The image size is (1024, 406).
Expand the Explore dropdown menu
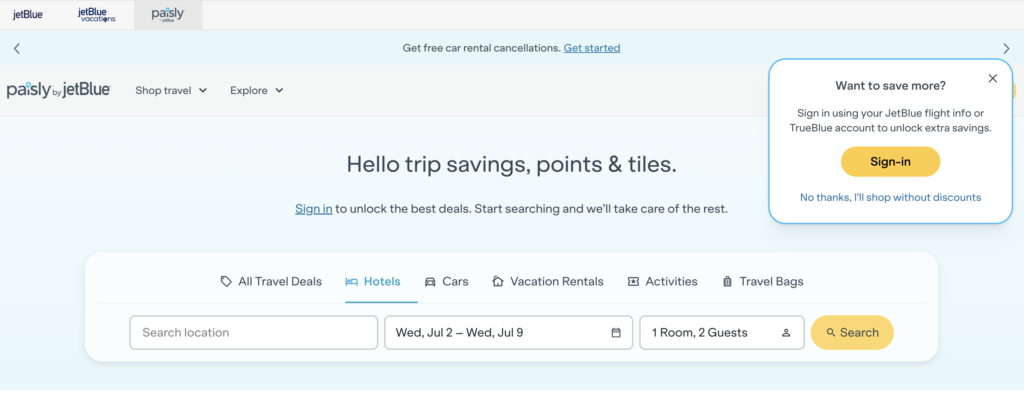click(257, 91)
